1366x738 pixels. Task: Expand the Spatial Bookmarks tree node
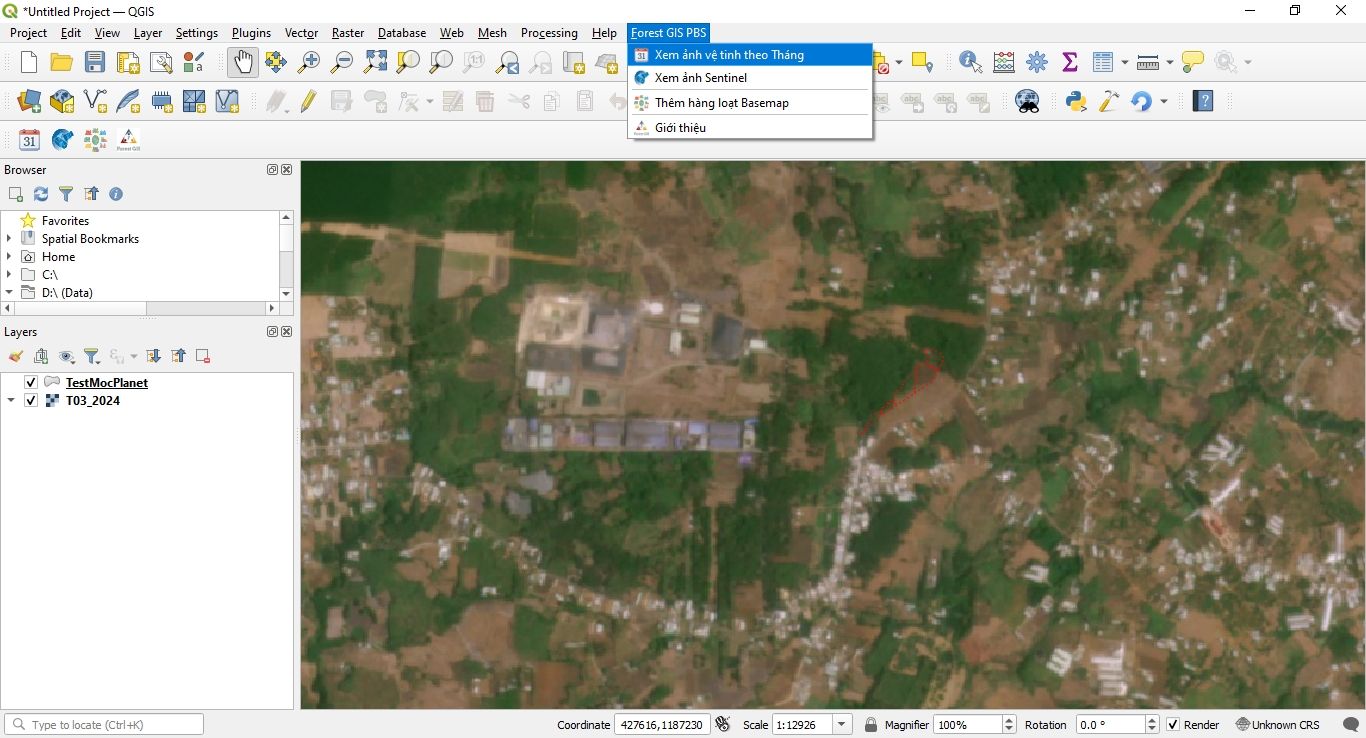tap(10, 239)
